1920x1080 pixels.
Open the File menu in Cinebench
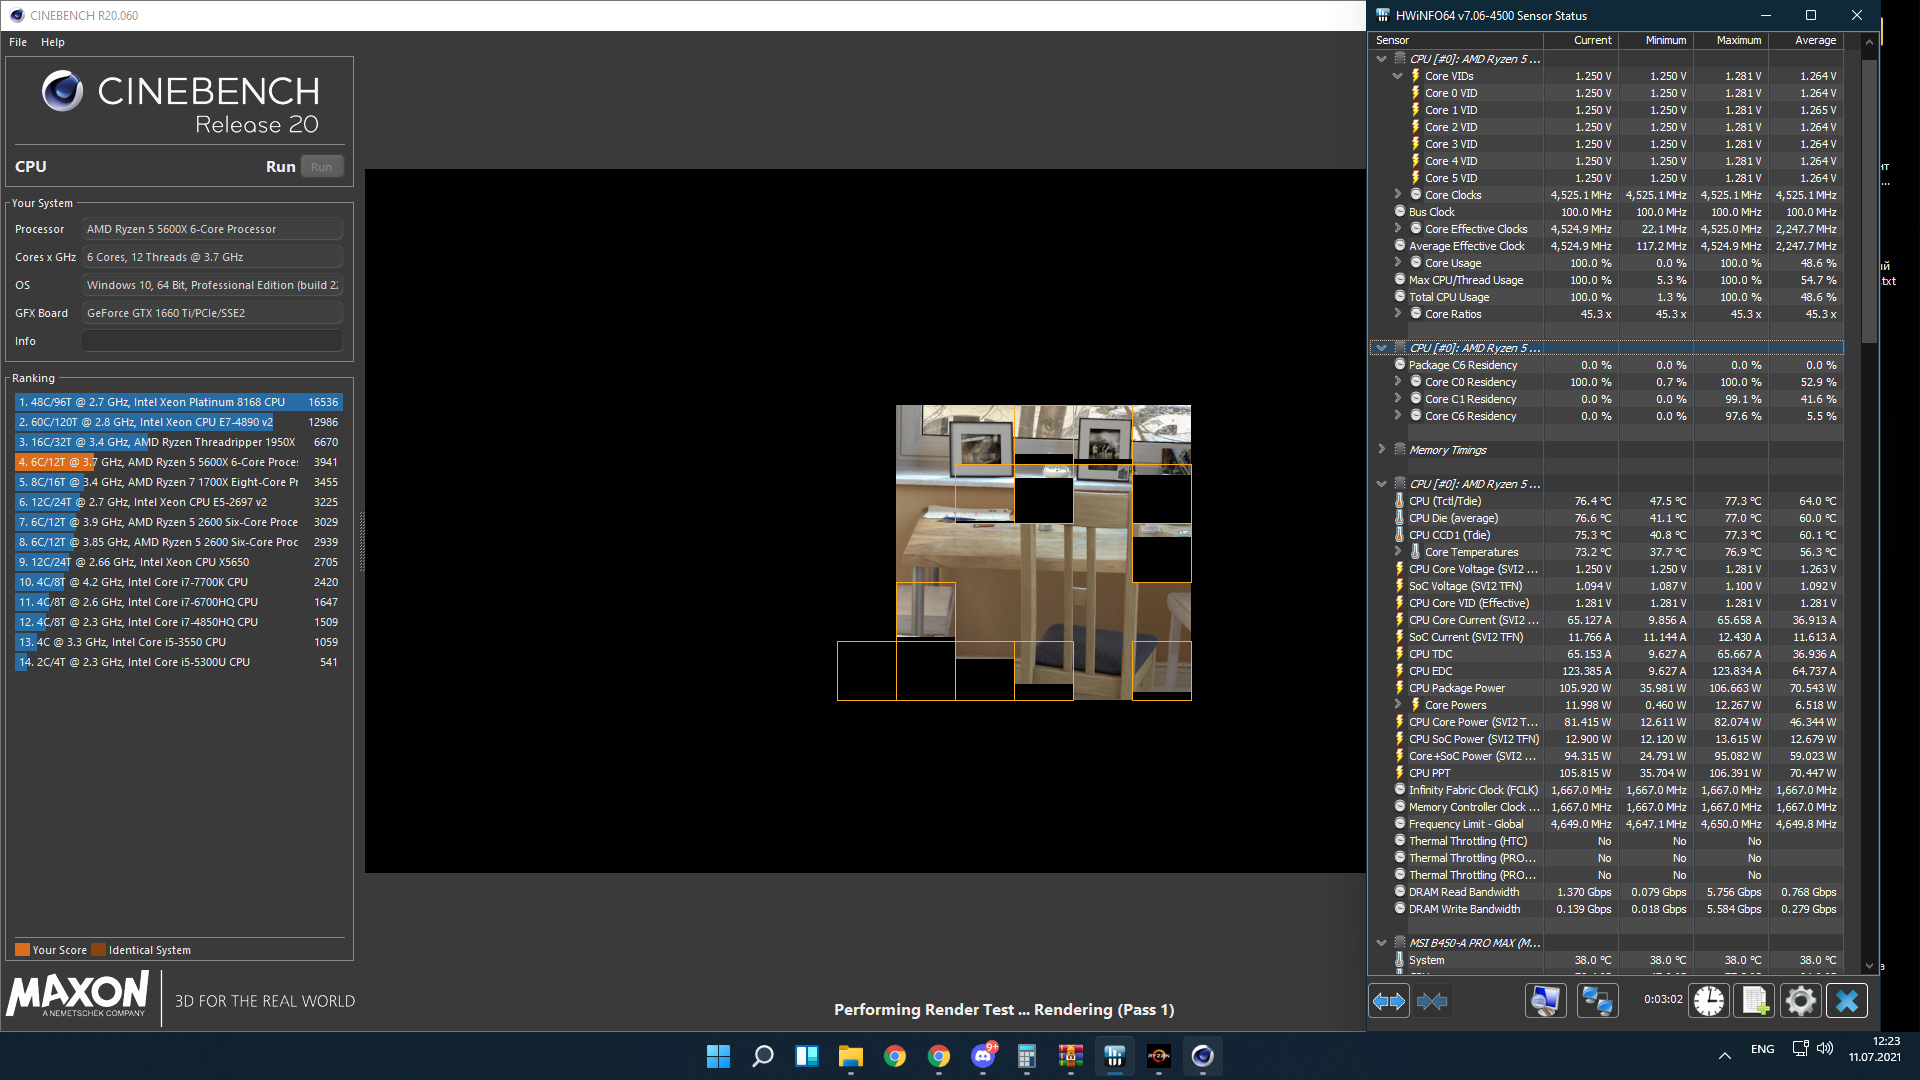[18, 42]
